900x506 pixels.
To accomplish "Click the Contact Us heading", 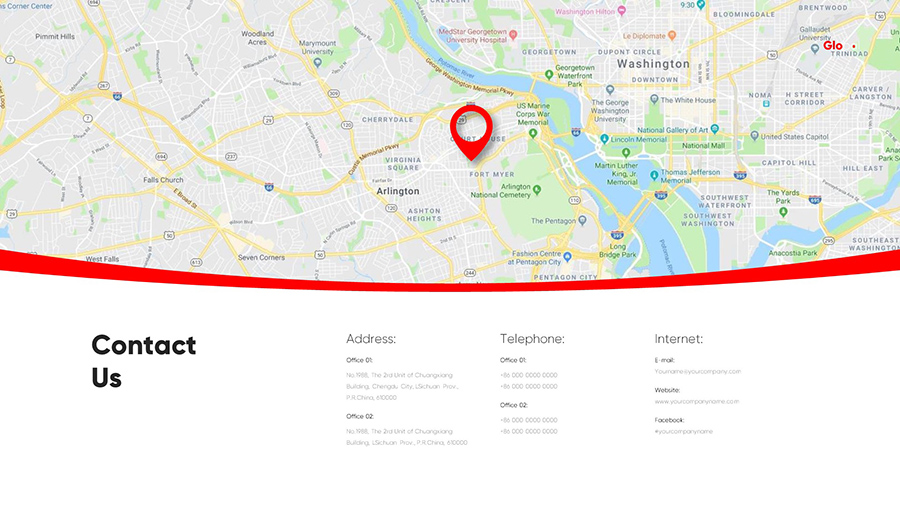I will click(143, 361).
